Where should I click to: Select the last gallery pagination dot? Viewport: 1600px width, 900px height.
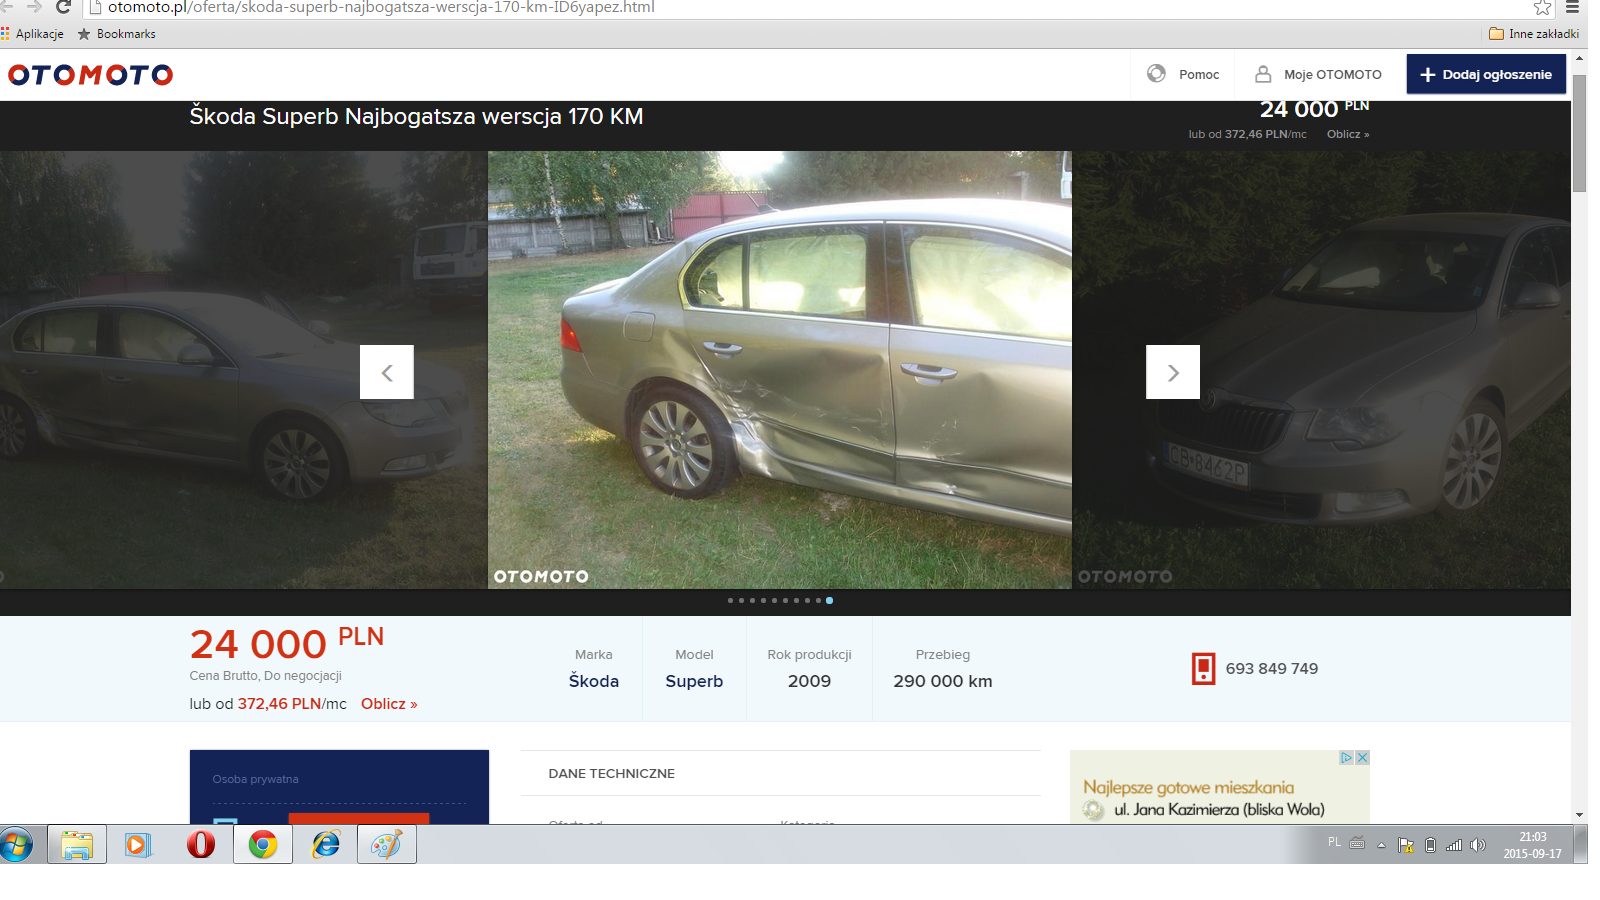click(x=829, y=601)
